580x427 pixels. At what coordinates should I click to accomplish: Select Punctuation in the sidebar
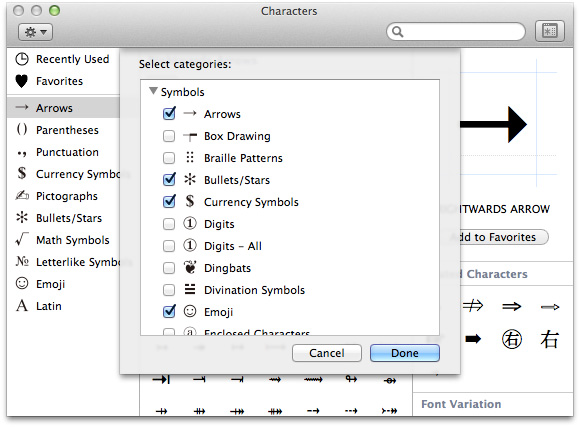[63, 152]
